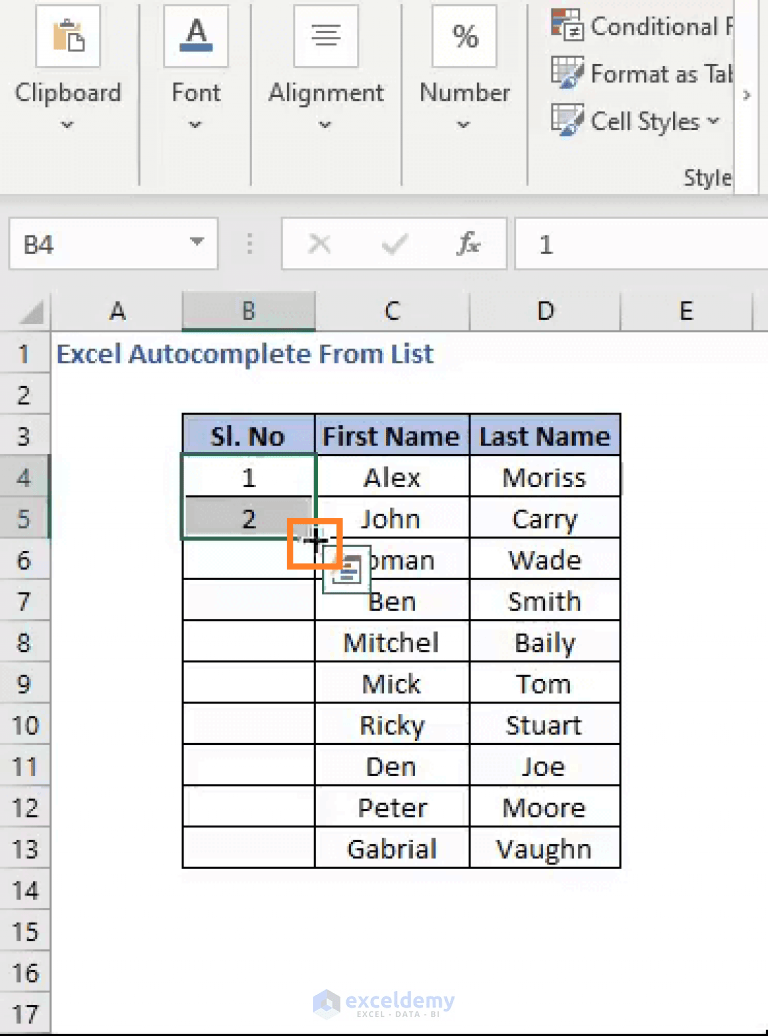This screenshot has width=768, height=1036.
Task: Expand the Number group chevron
Action: pyautogui.click(x=464, y=124)
